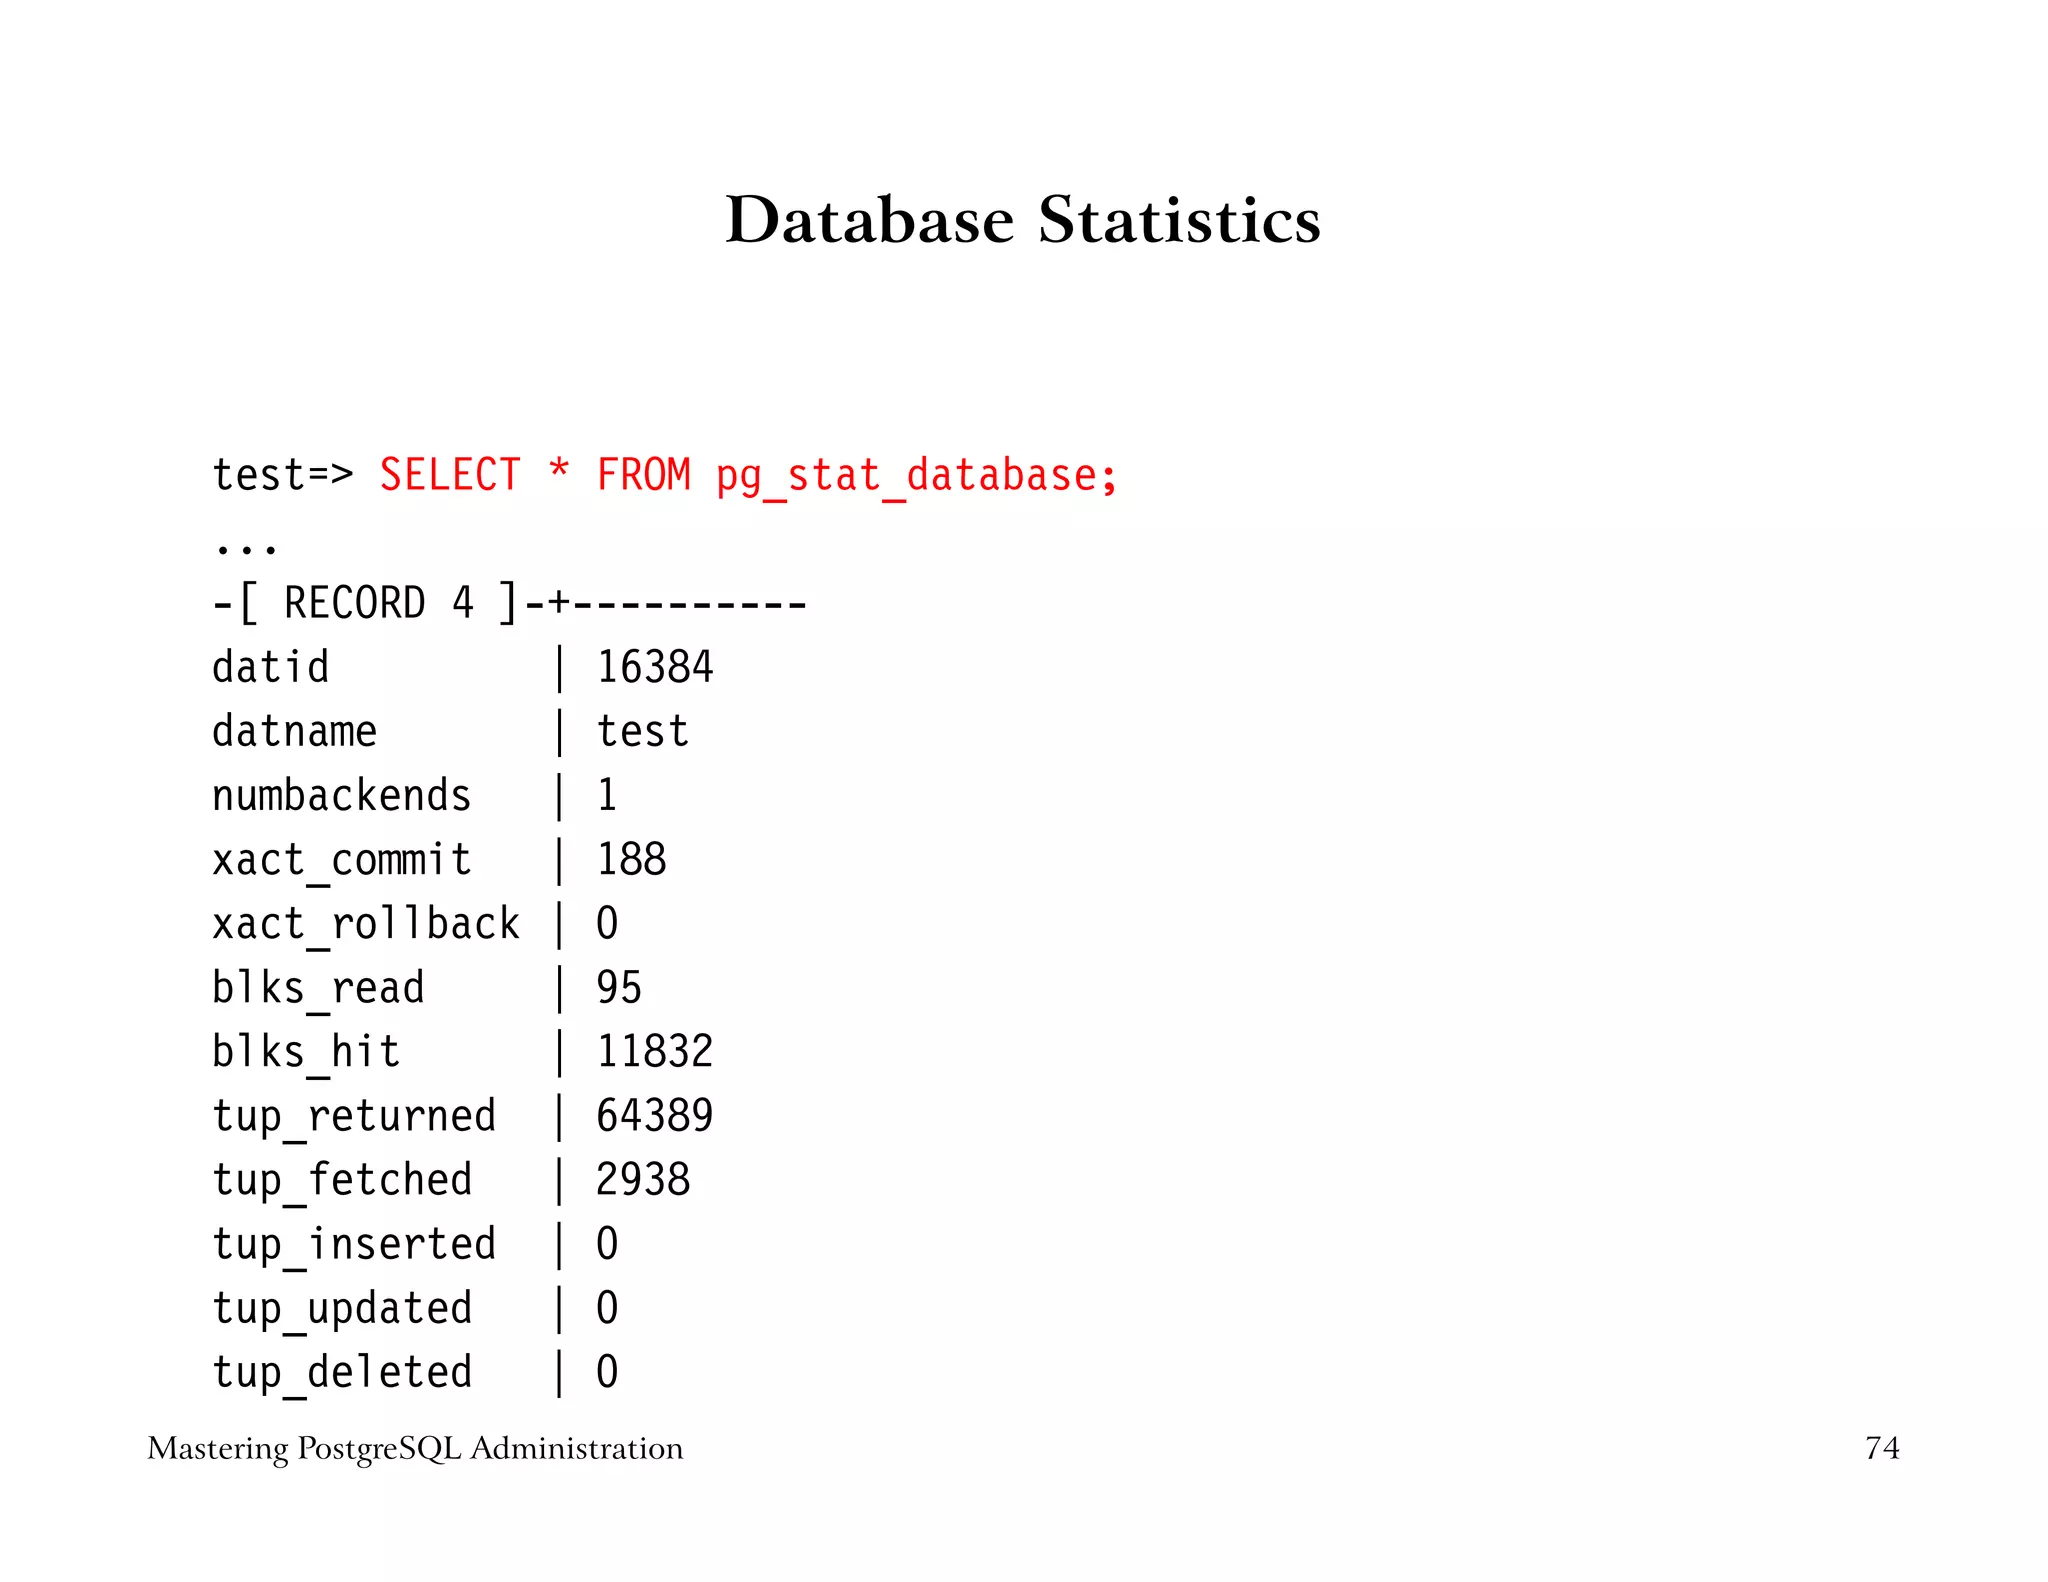Click the xact_rollback field label
The width and height of the screenshot is (2048, 1582).
coord(365,924)
